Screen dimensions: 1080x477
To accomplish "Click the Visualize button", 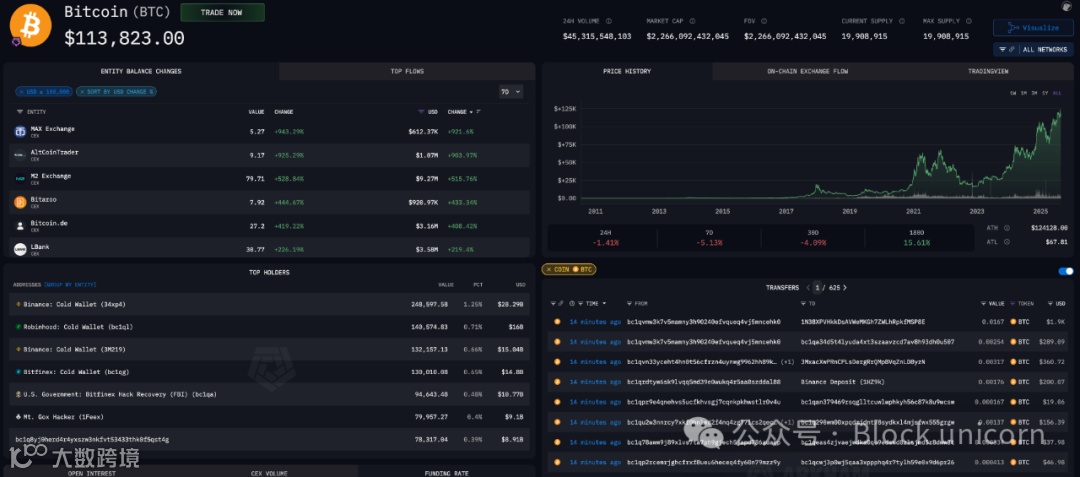I will (x=1033, y=28).
